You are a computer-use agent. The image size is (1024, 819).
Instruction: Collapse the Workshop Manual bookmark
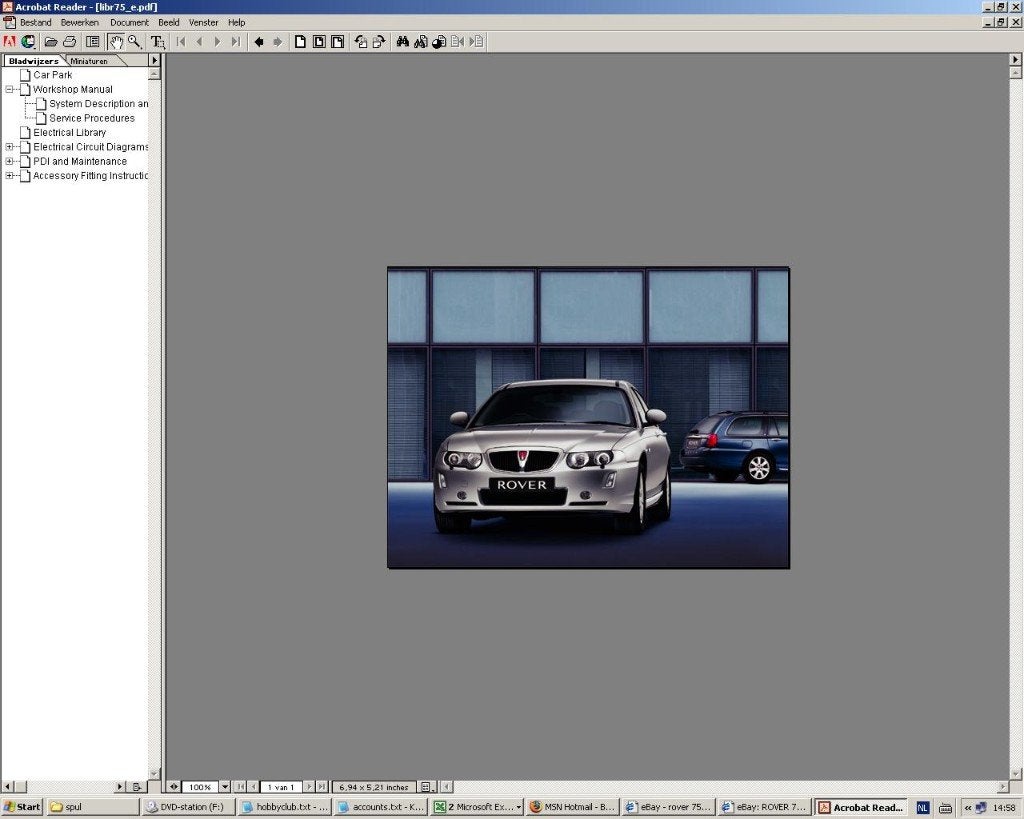click(x=9, y=89)
